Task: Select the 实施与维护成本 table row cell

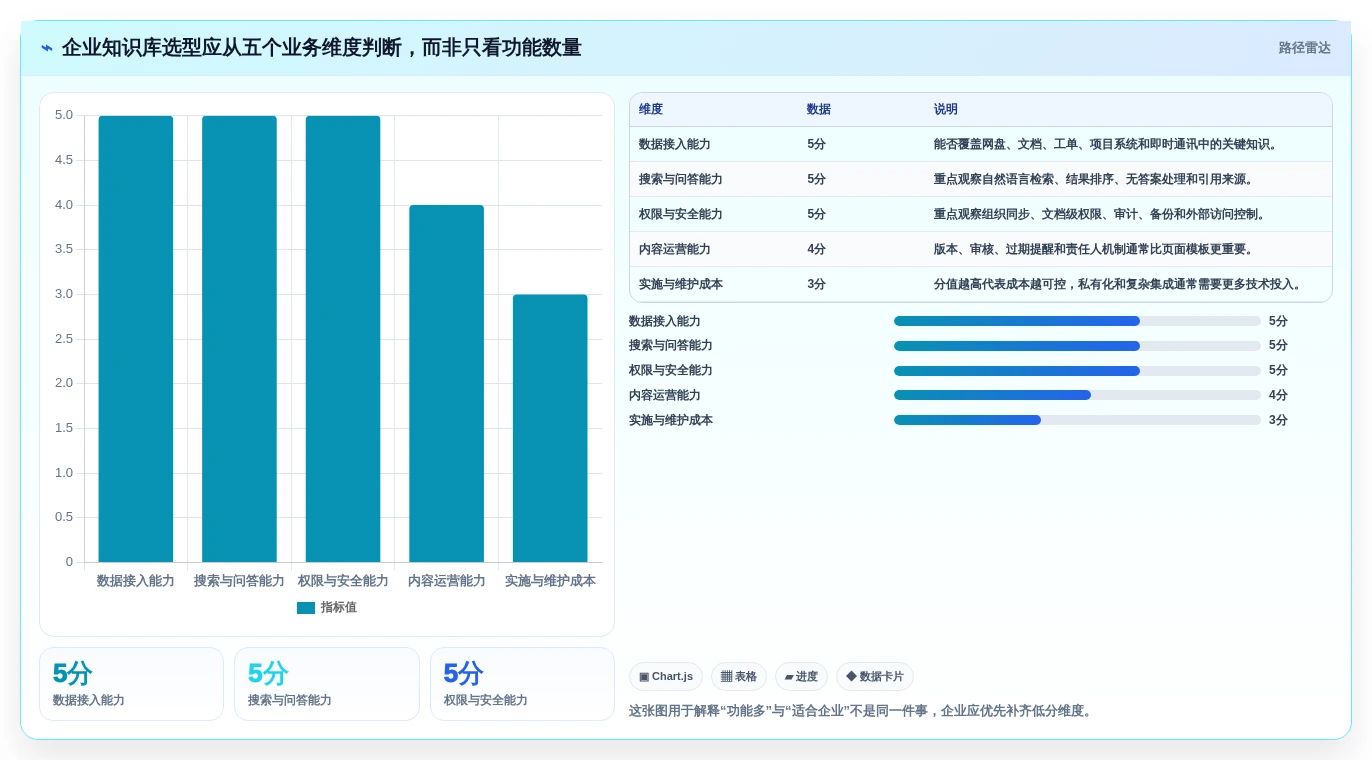Action: pyautogui.click(x=681, y=284)
